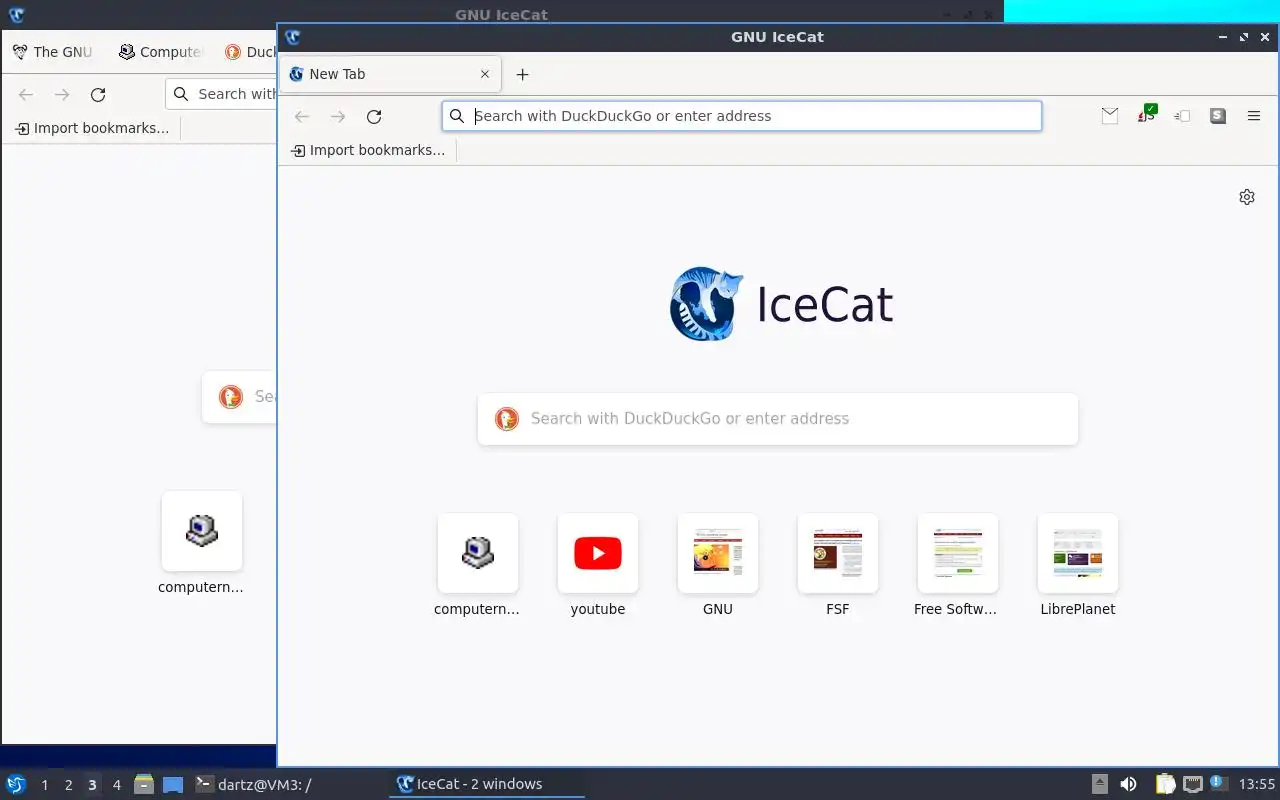The height and width of the screenshot is (800, 1280).
Task: Switch to The GNU tab in back window
Action: click(52, 52)
